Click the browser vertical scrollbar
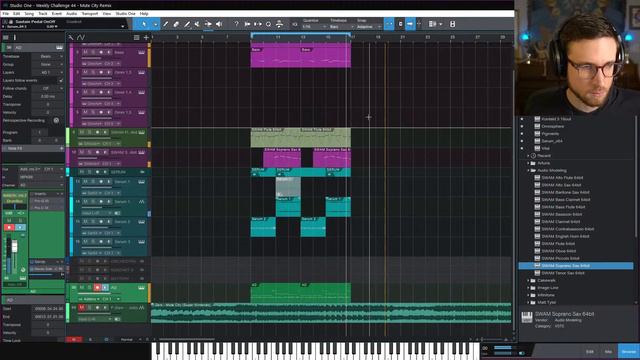 (636, 176)
